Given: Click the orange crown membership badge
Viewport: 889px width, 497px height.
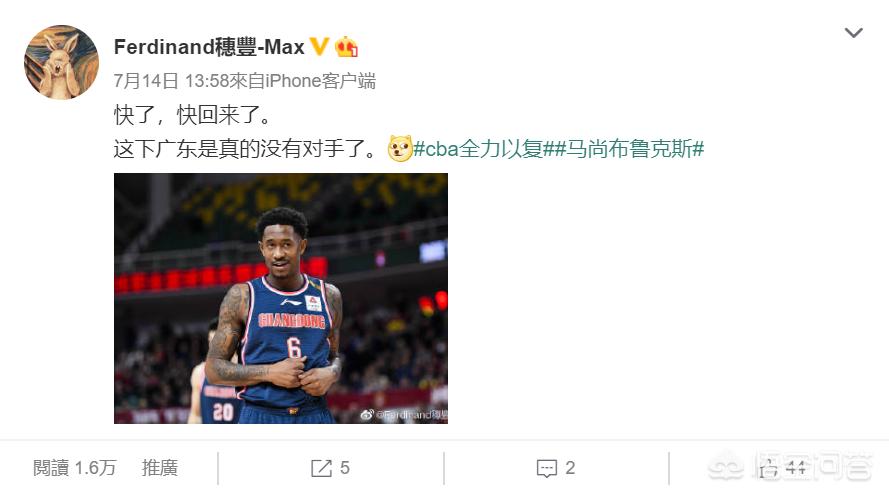Looking at the screenshot, I should pyautogui.click(x=346, y=46).
